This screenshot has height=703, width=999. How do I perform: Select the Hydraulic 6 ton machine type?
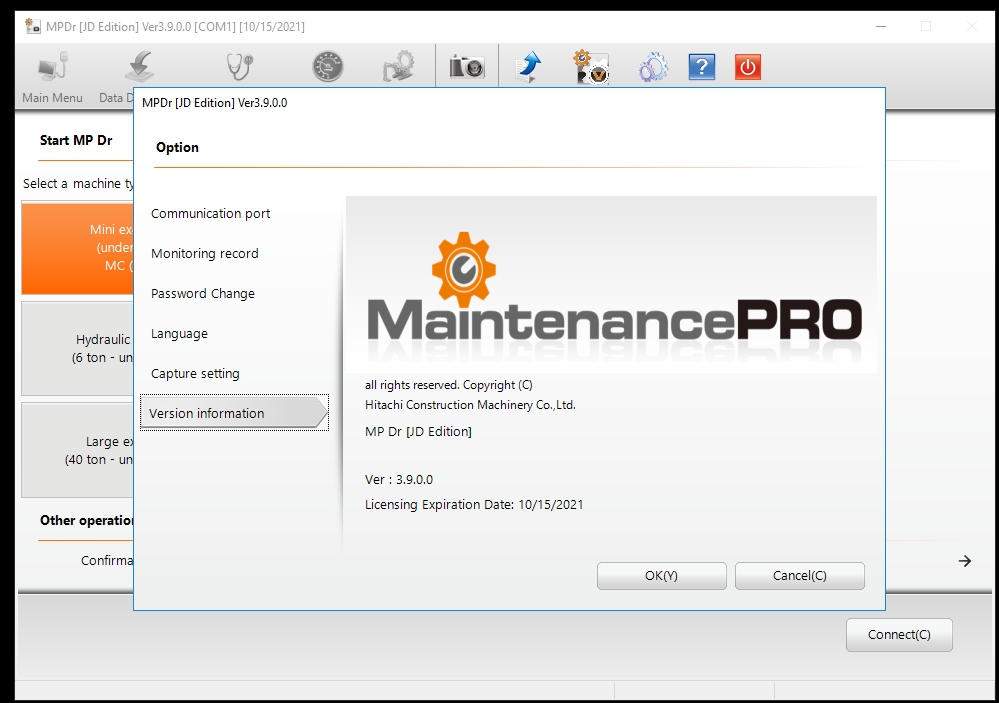(x=77, y=349)
